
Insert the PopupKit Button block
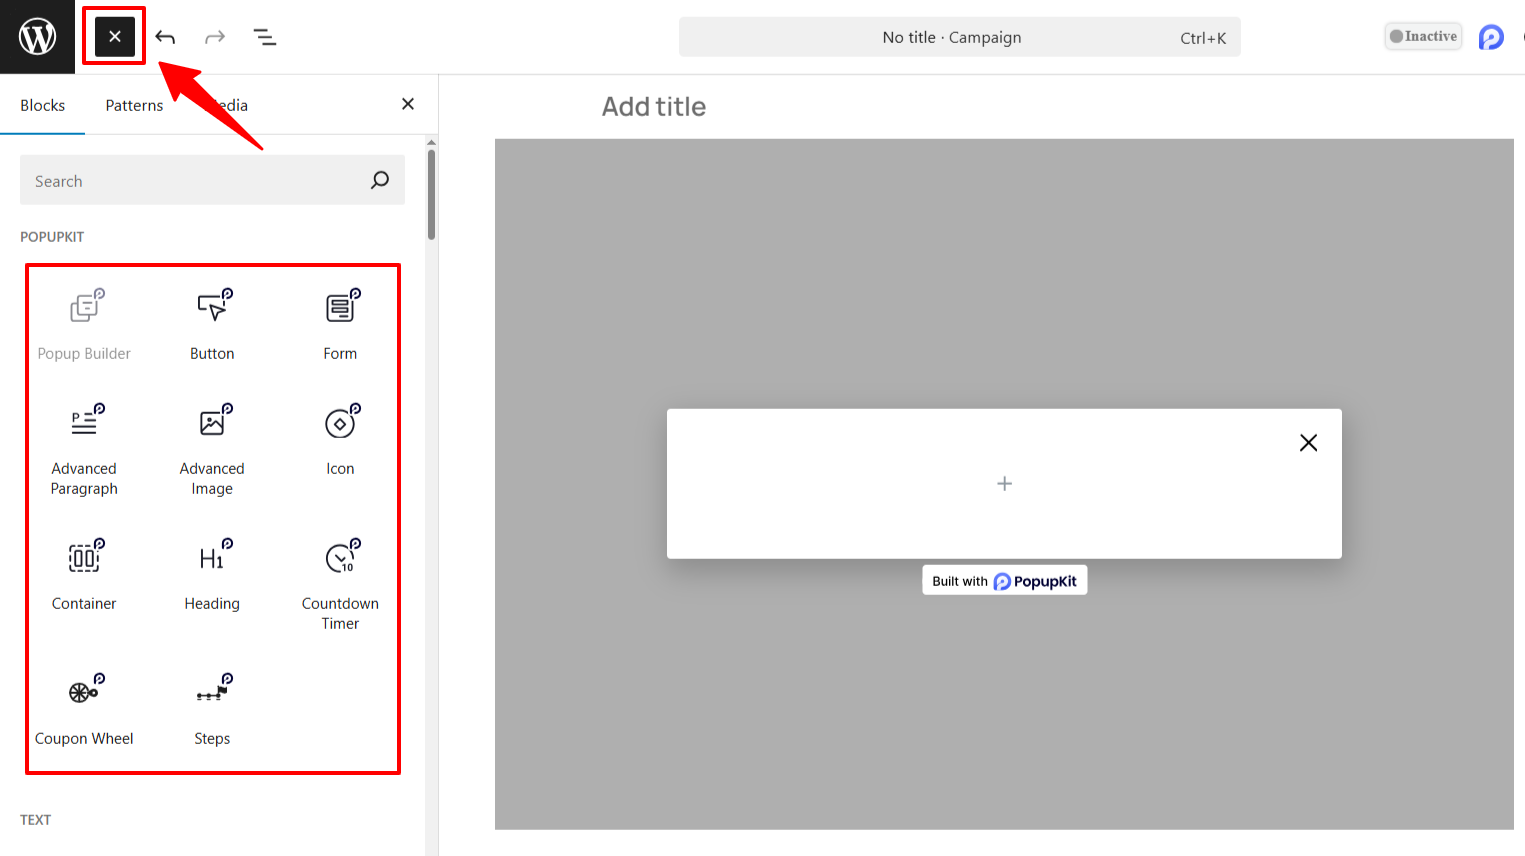pos(212,325)
